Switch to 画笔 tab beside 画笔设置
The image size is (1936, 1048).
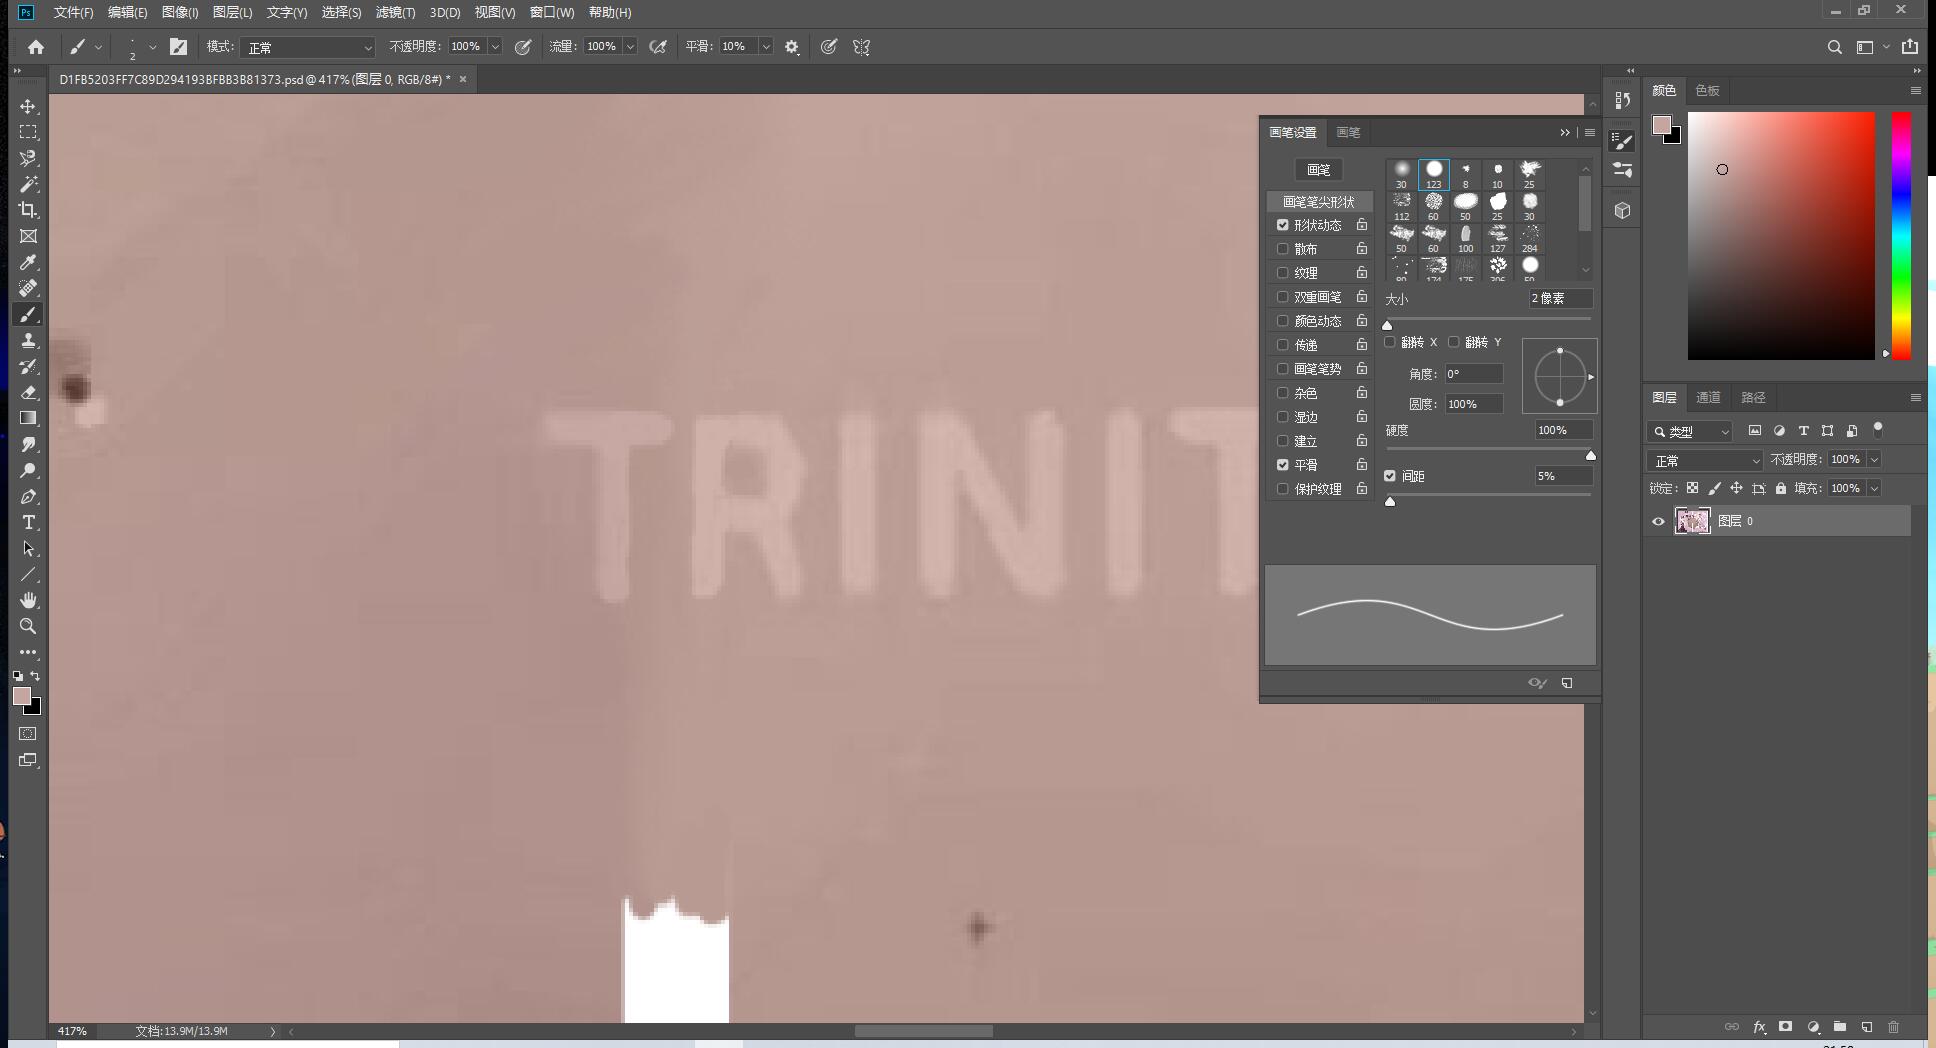(1348, 132)
